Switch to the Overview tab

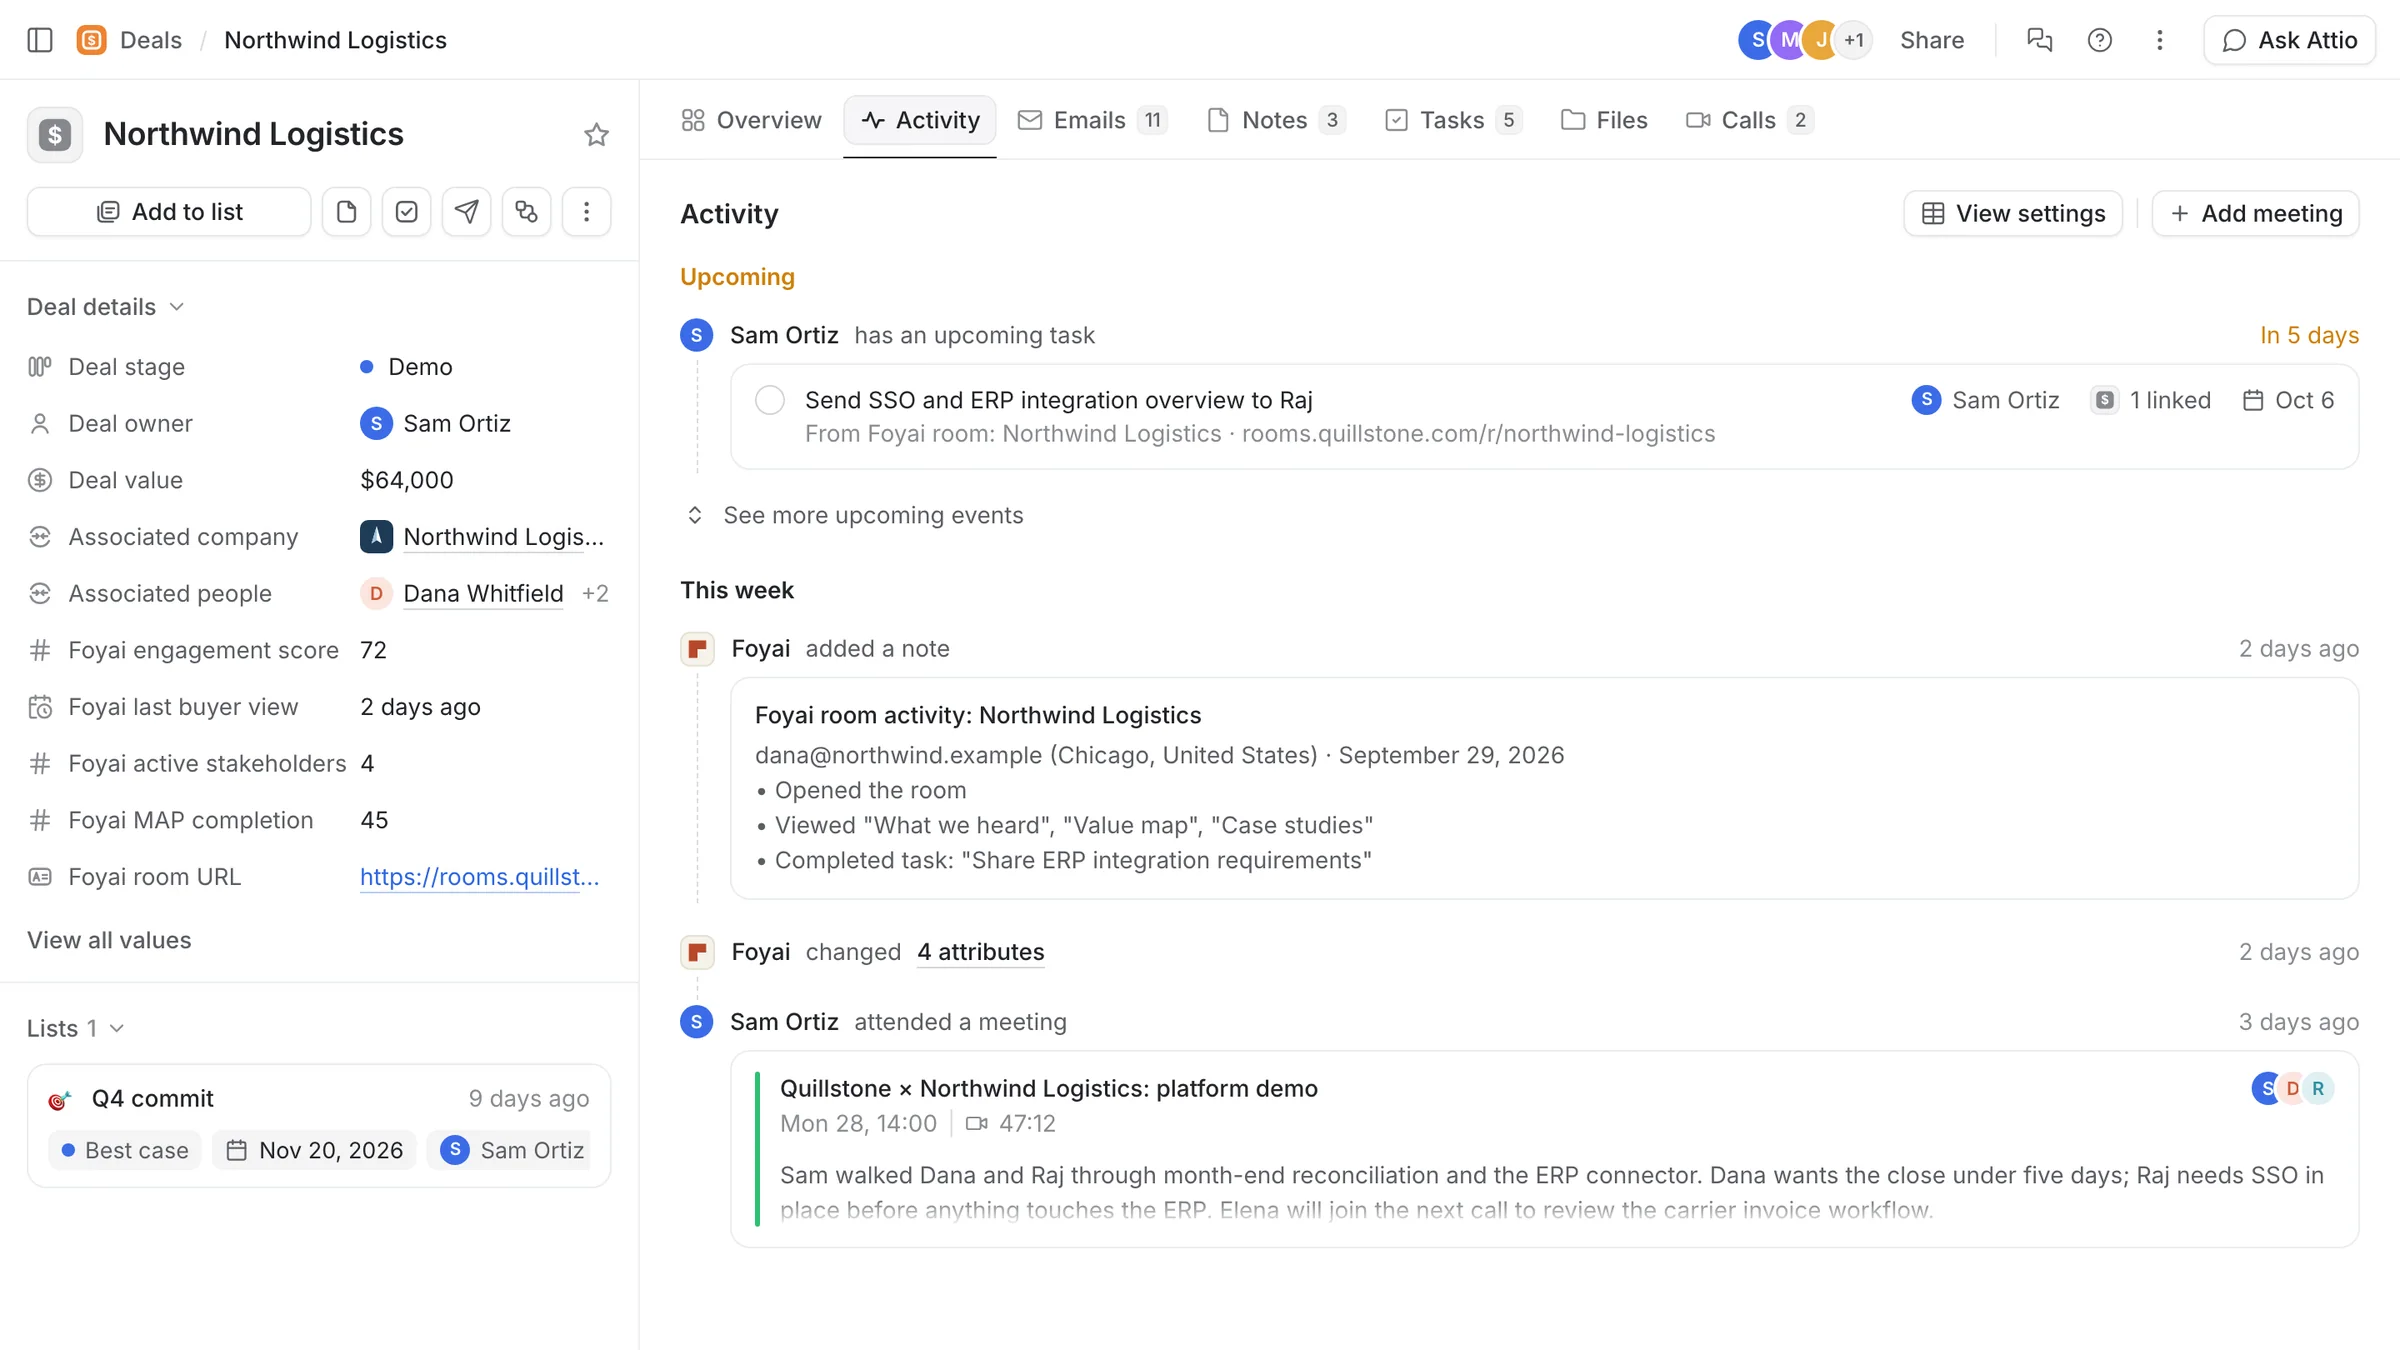pyautogui.click(x=751, y=120)
